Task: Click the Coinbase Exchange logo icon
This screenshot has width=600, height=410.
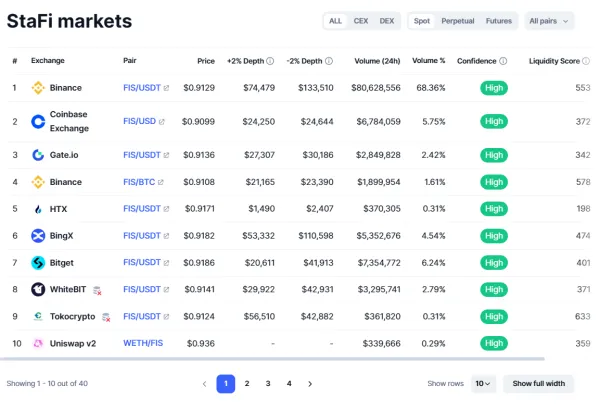Action: point(38,121)
